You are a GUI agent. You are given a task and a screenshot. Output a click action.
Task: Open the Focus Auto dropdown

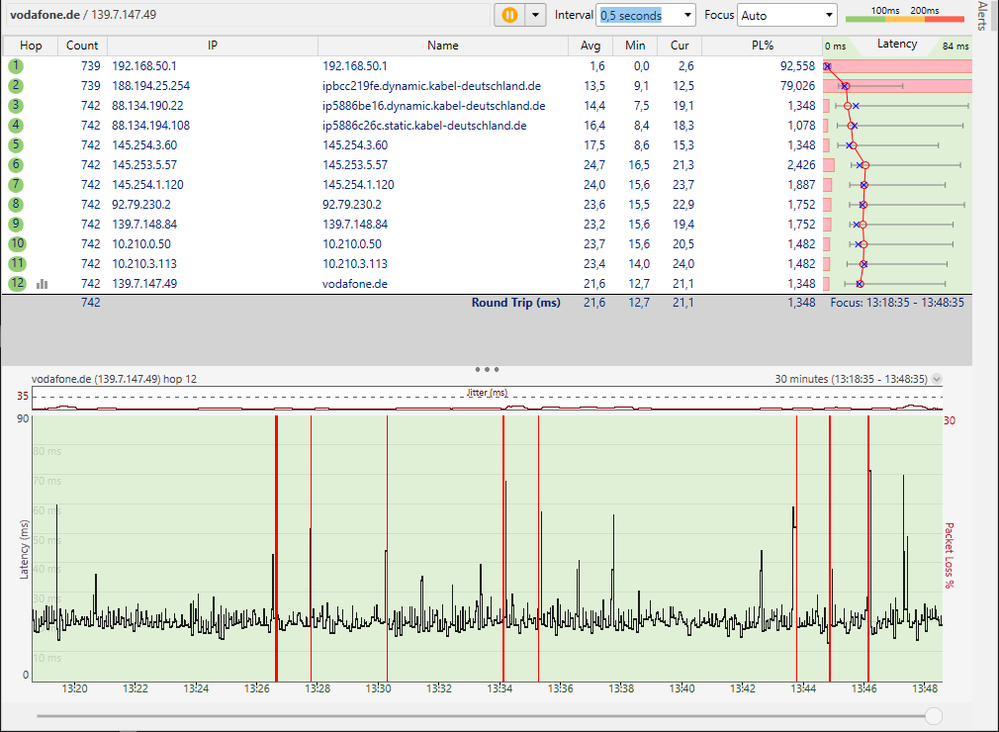click(x=786, y=15)
